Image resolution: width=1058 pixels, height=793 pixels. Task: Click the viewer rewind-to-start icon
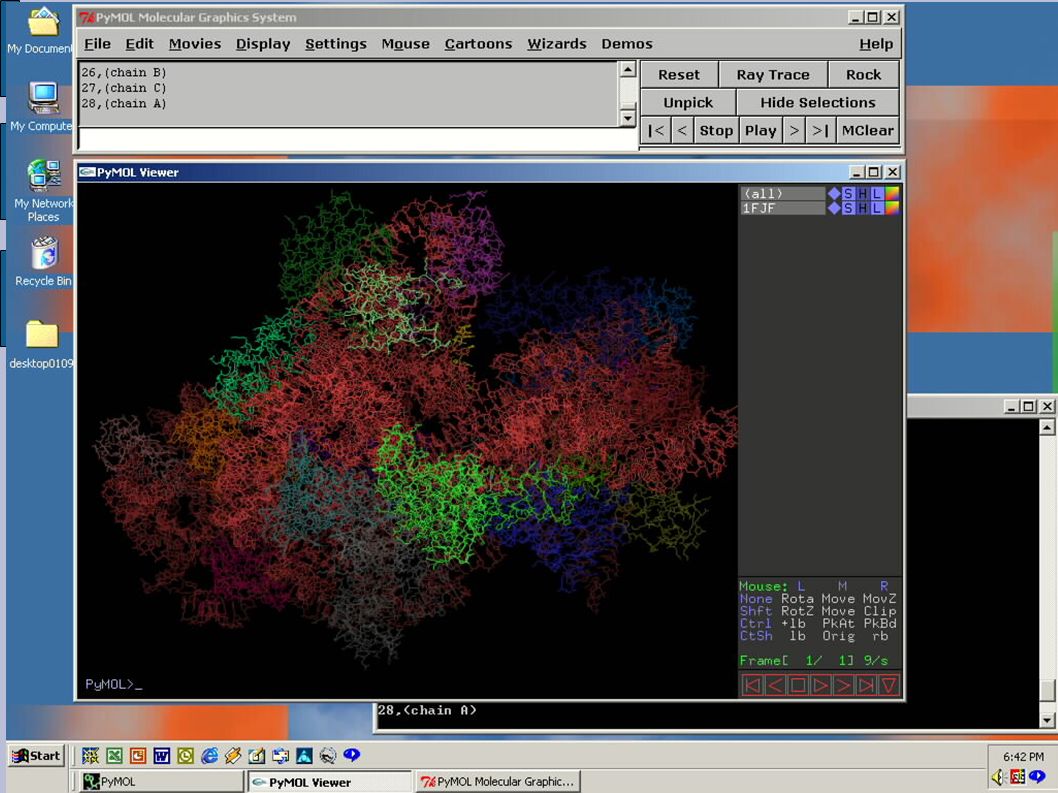tap(752, 686)
